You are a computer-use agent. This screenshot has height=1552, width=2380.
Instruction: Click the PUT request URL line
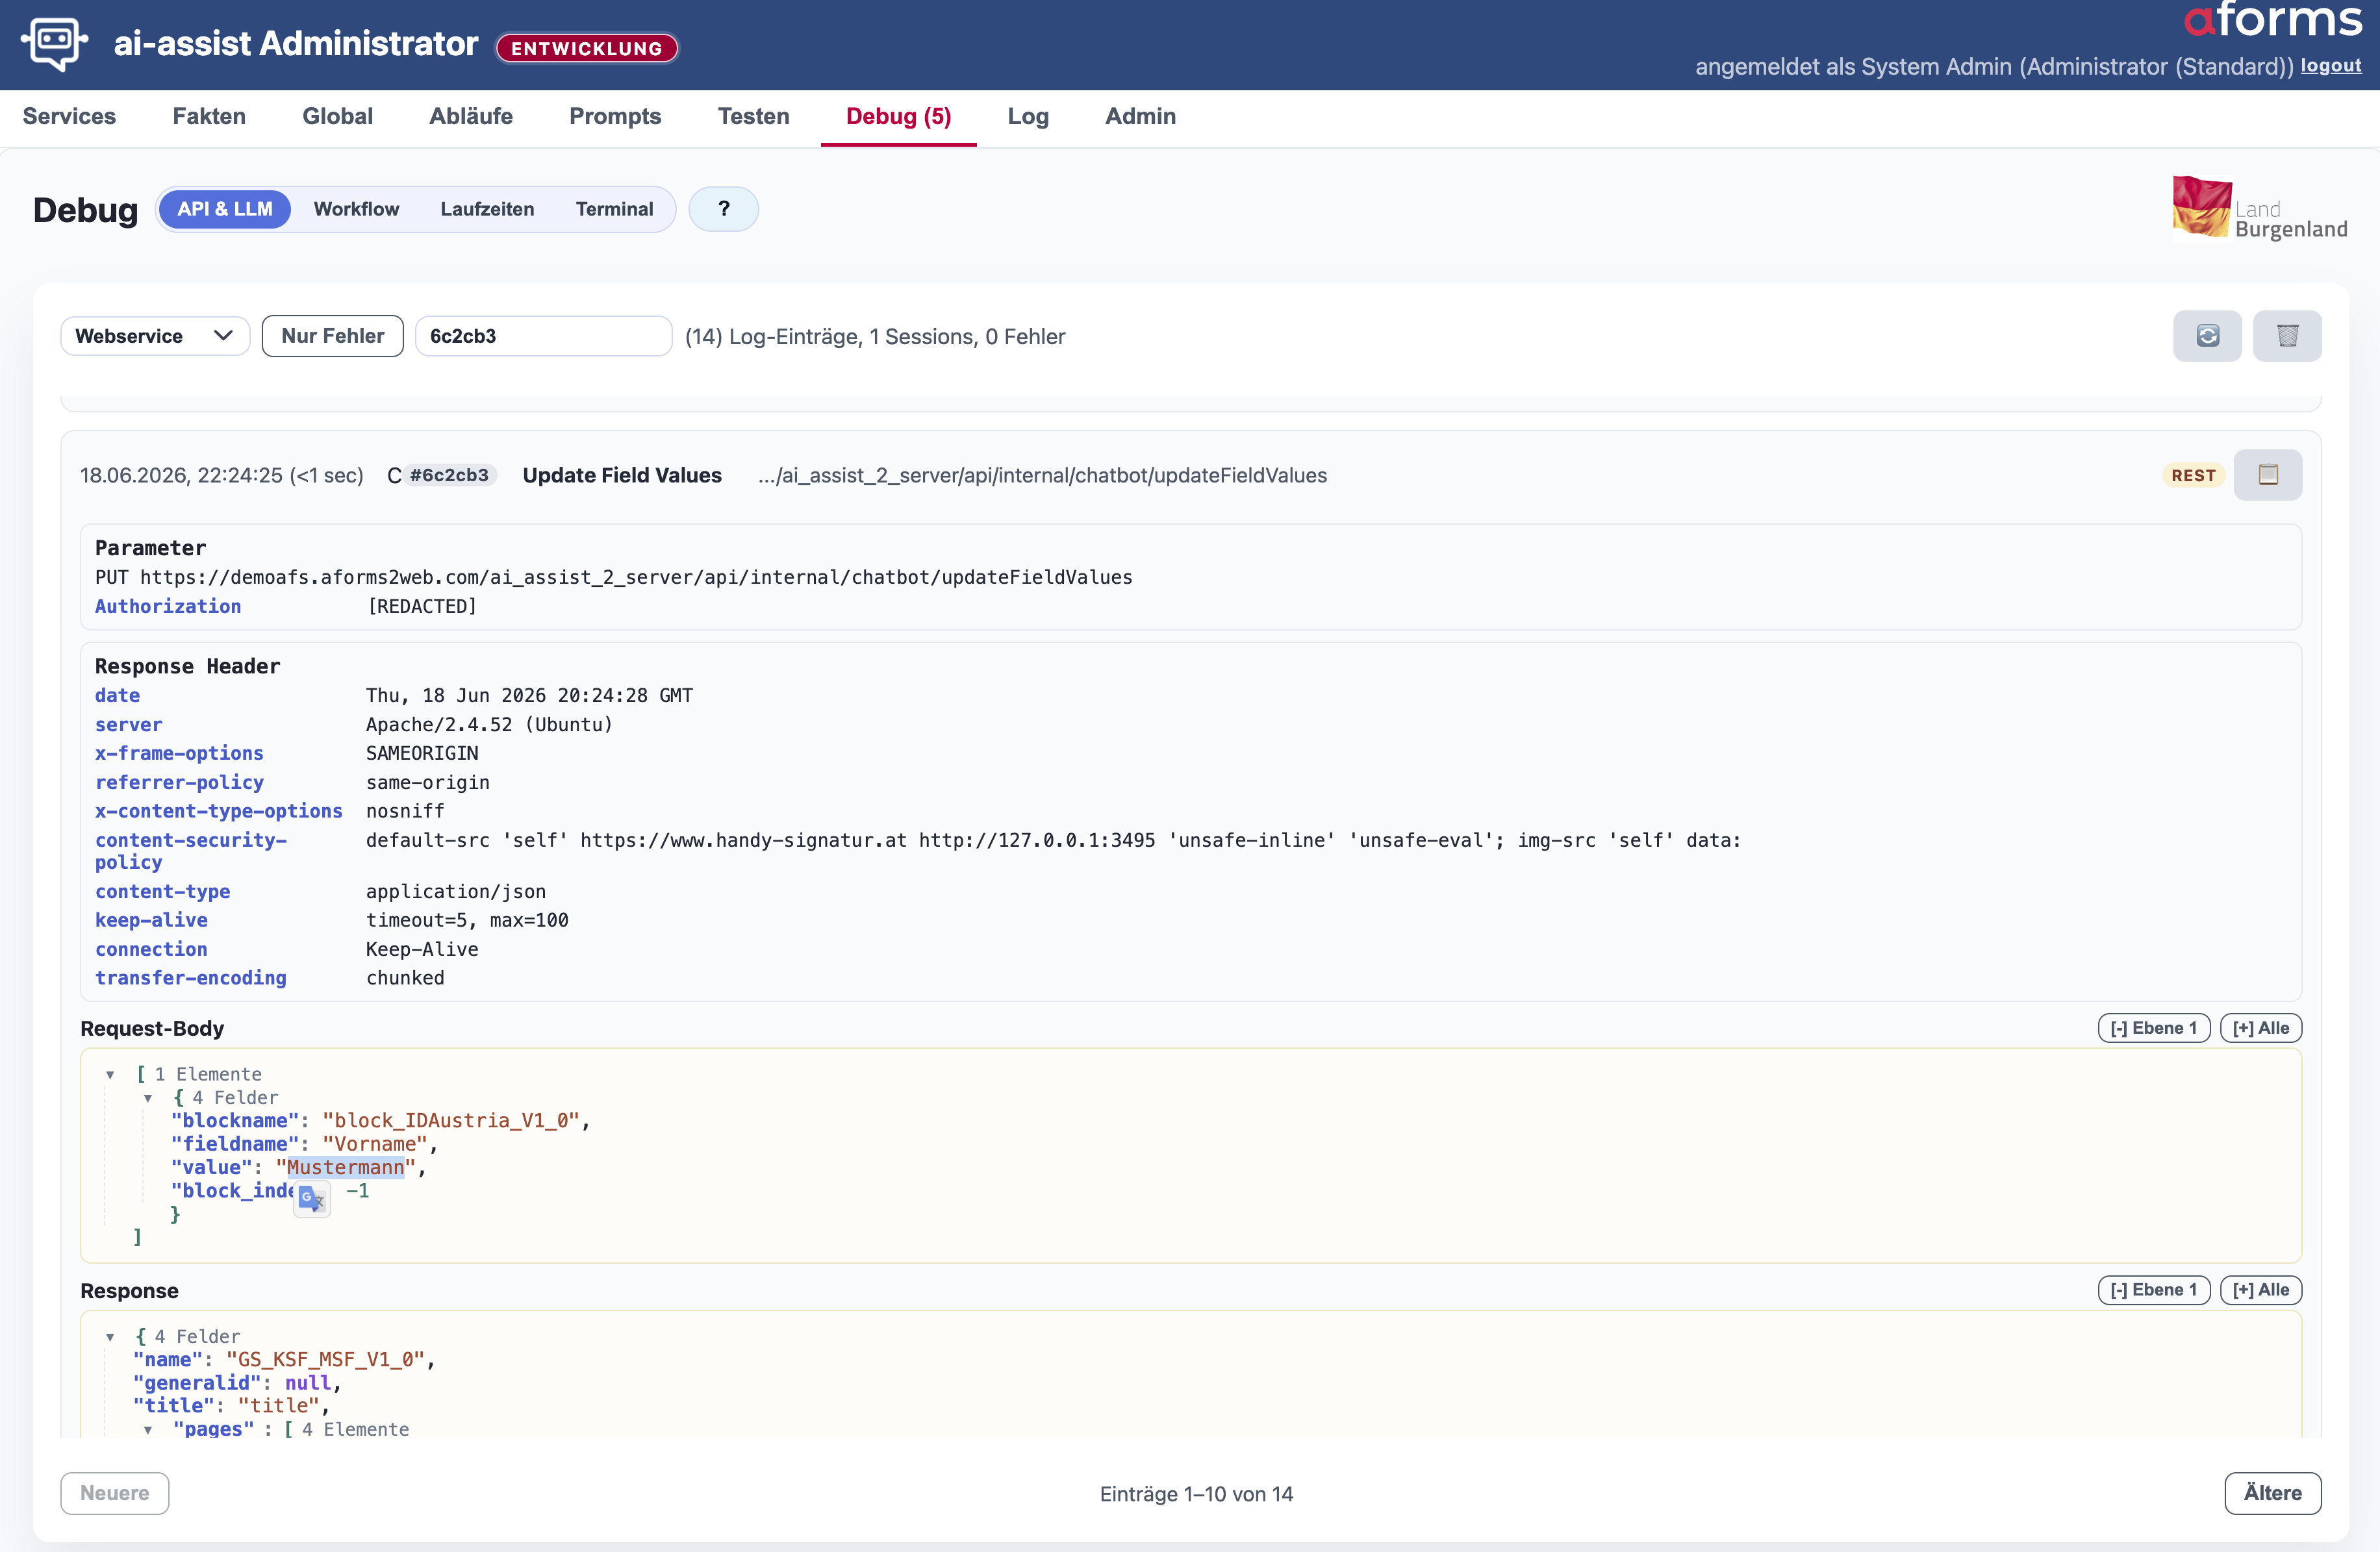(x=613, y=577)
